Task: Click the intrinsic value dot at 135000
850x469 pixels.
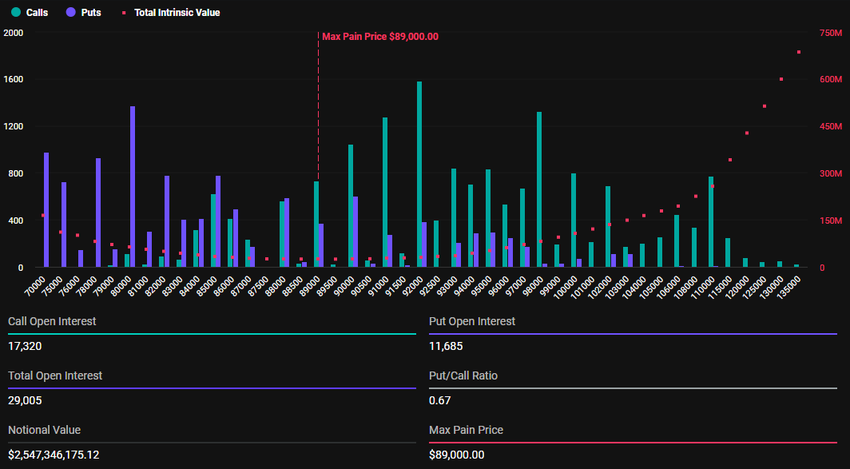Action: tap(798, 52)
